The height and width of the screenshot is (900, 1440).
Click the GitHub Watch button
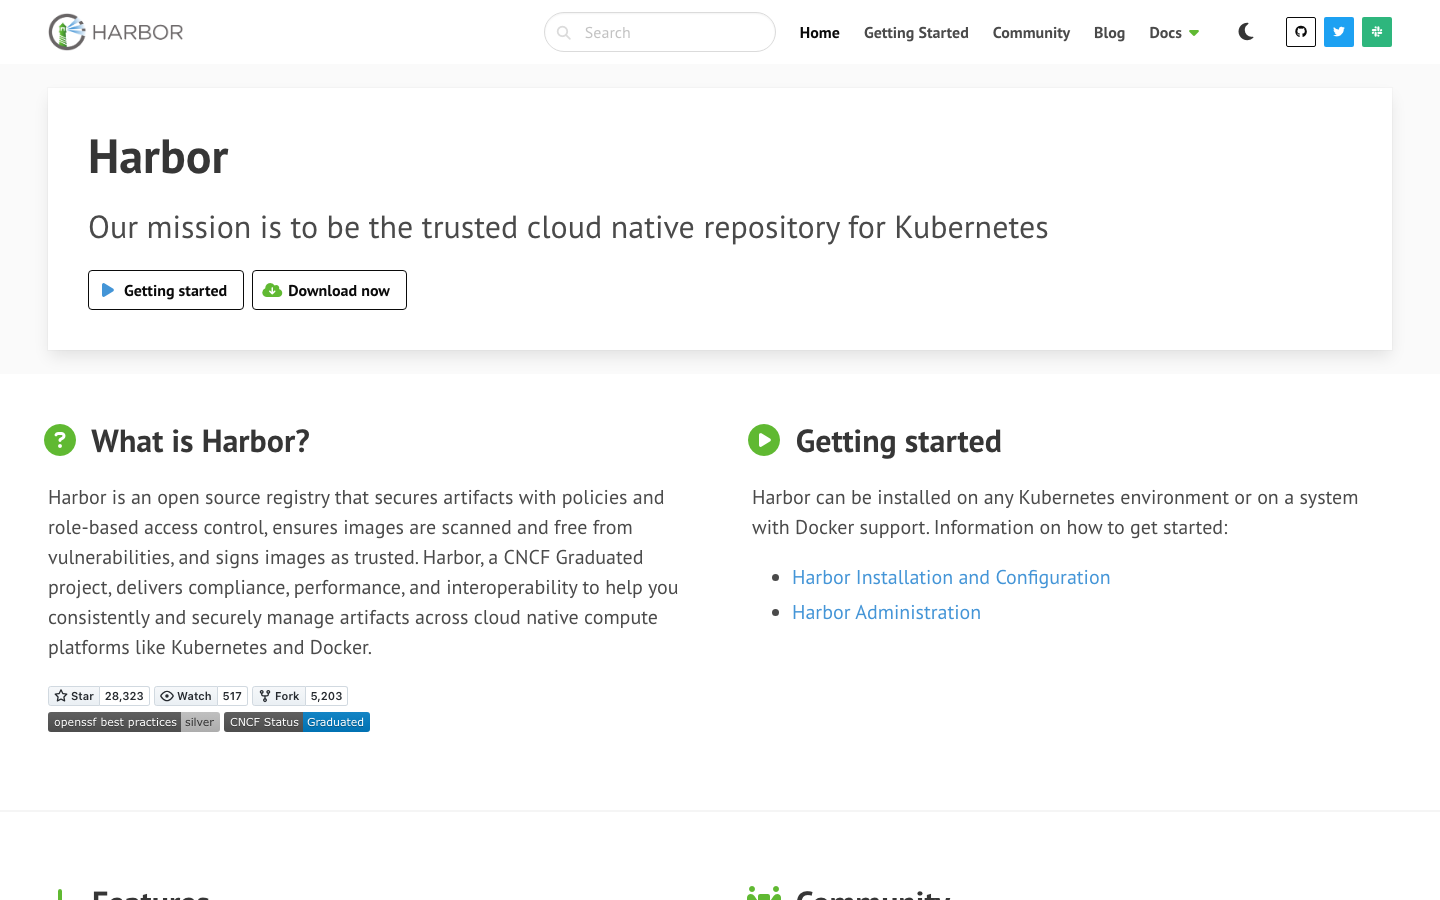pos(186,696)
